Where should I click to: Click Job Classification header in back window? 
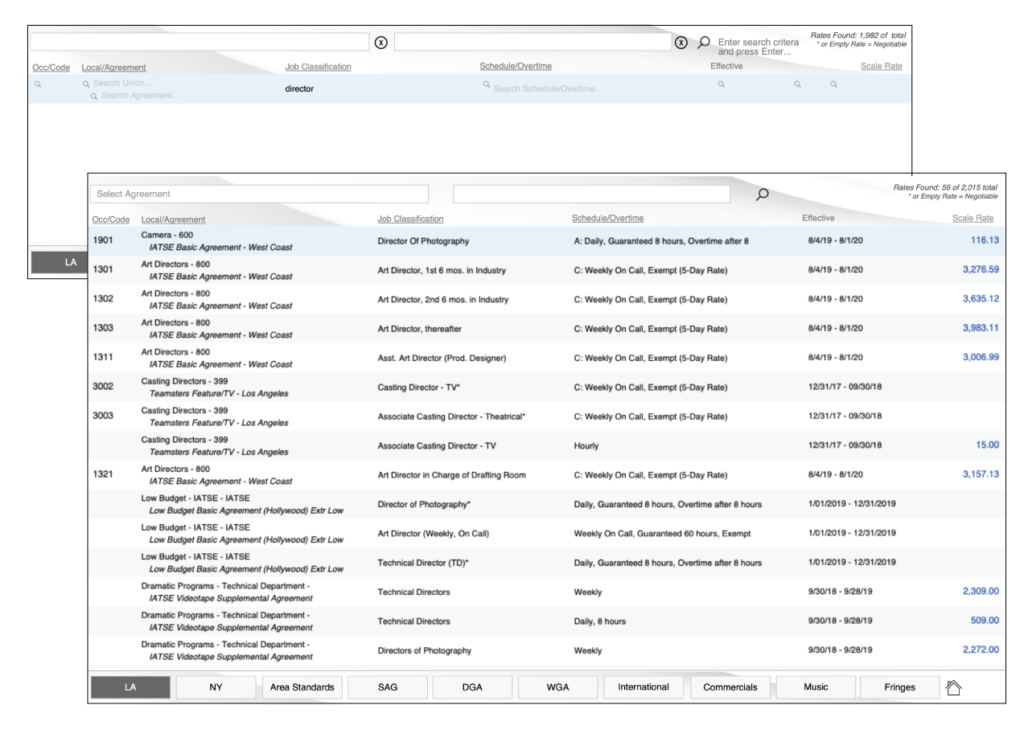pos(317,67)
